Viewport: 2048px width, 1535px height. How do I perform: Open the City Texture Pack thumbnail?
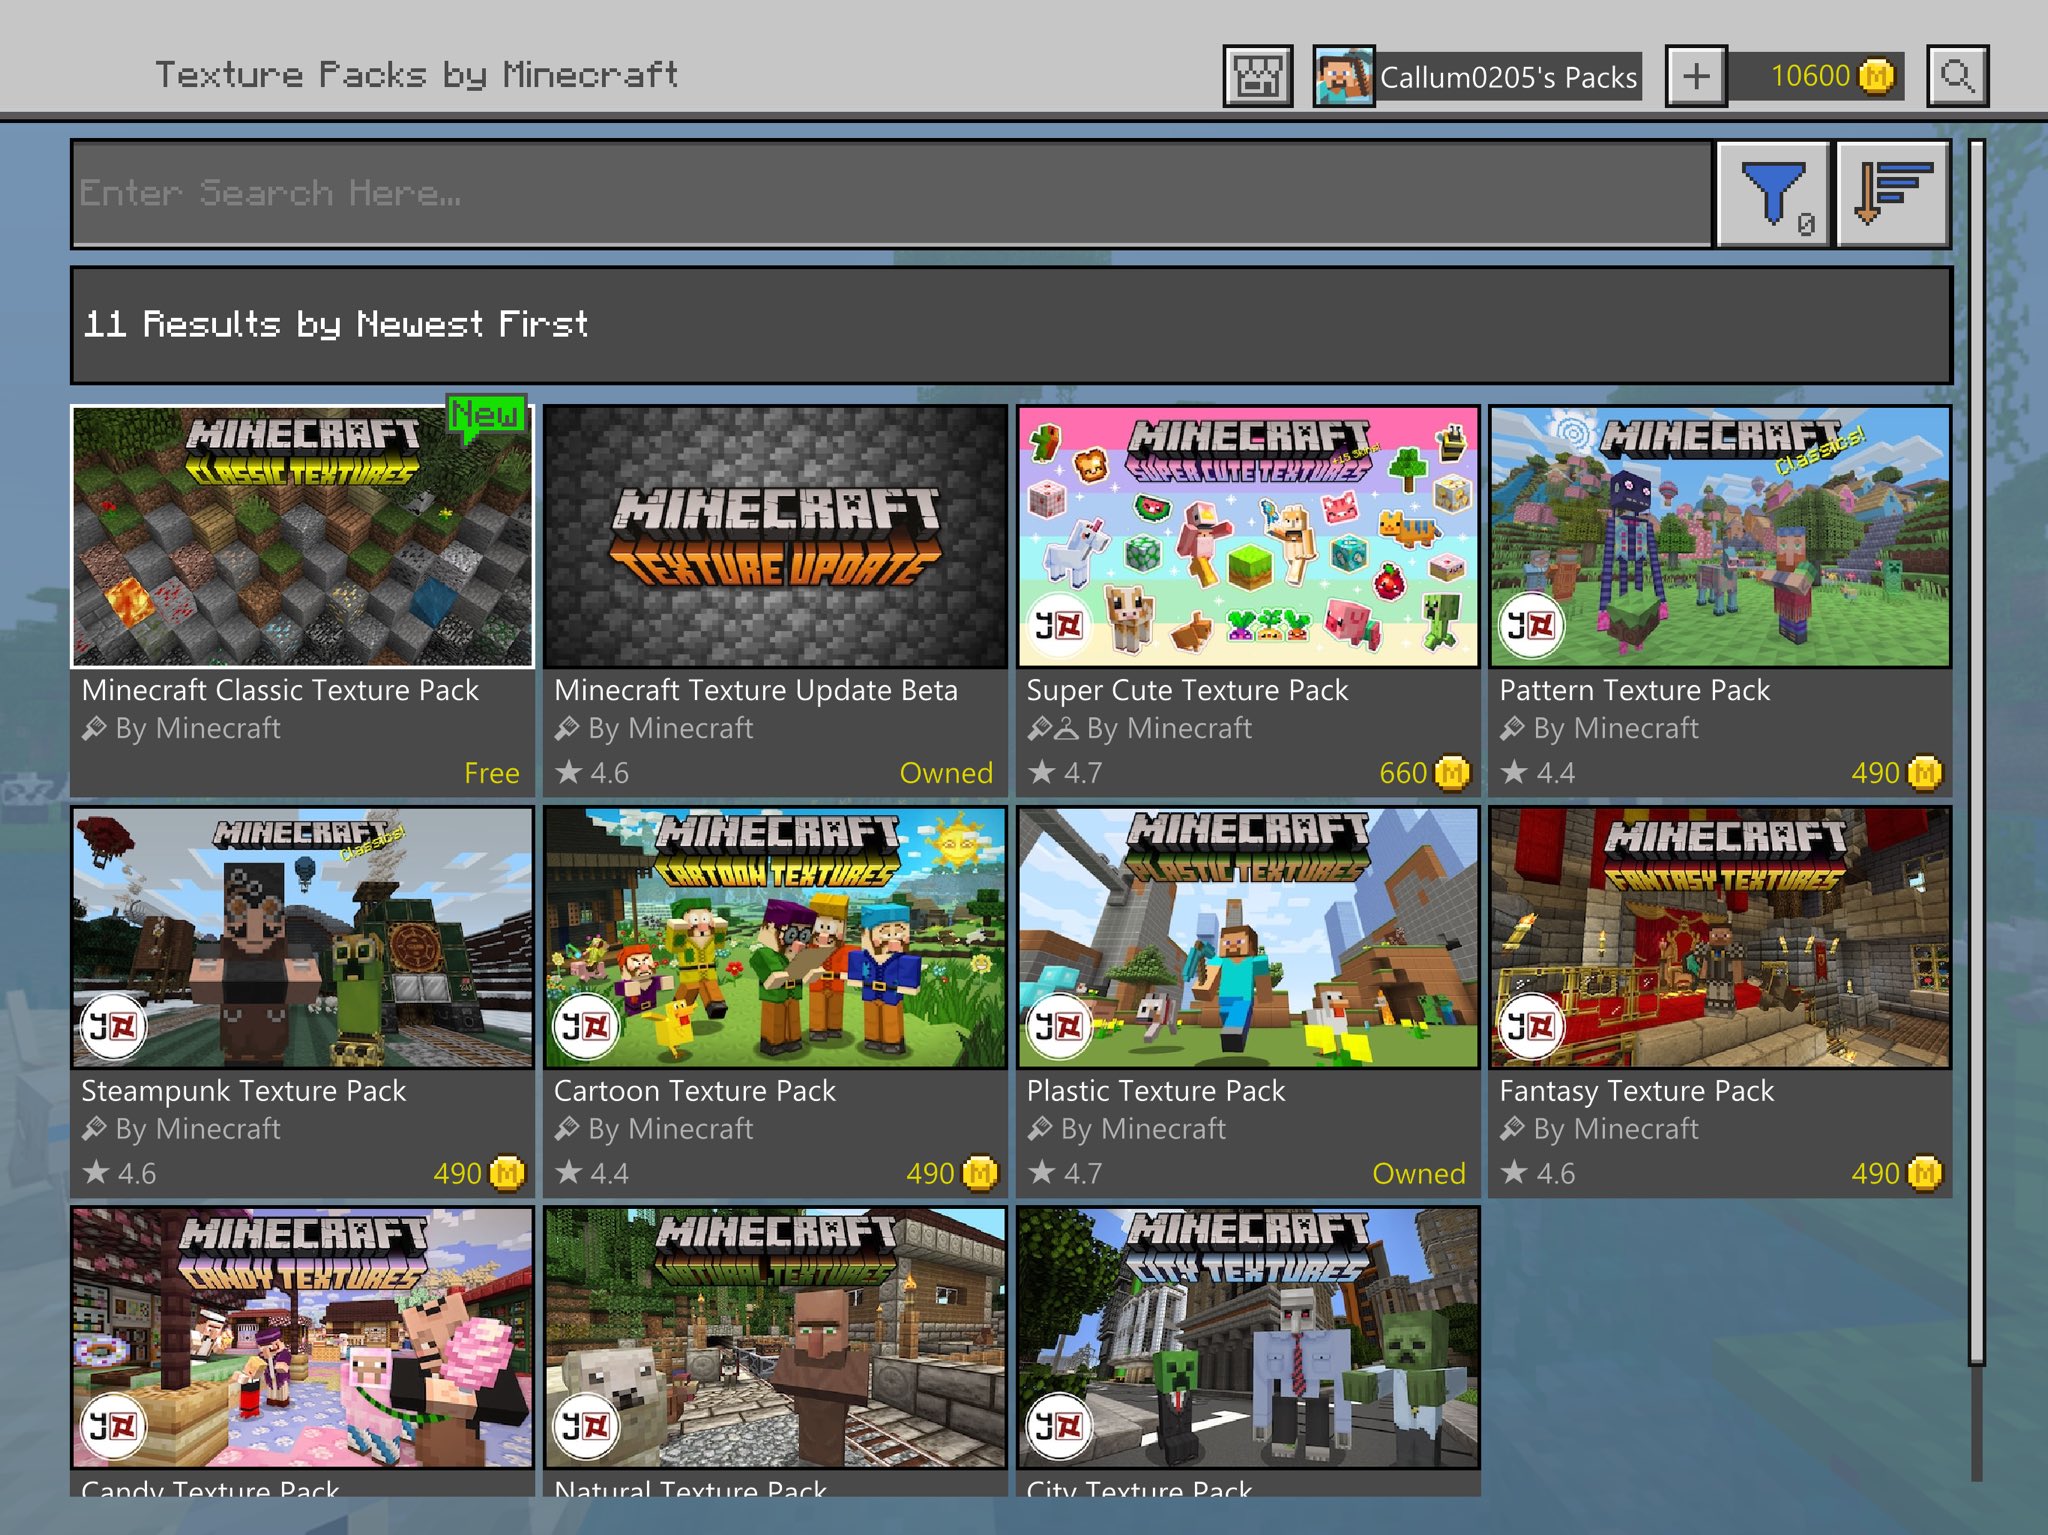tap(1247, 1338)
